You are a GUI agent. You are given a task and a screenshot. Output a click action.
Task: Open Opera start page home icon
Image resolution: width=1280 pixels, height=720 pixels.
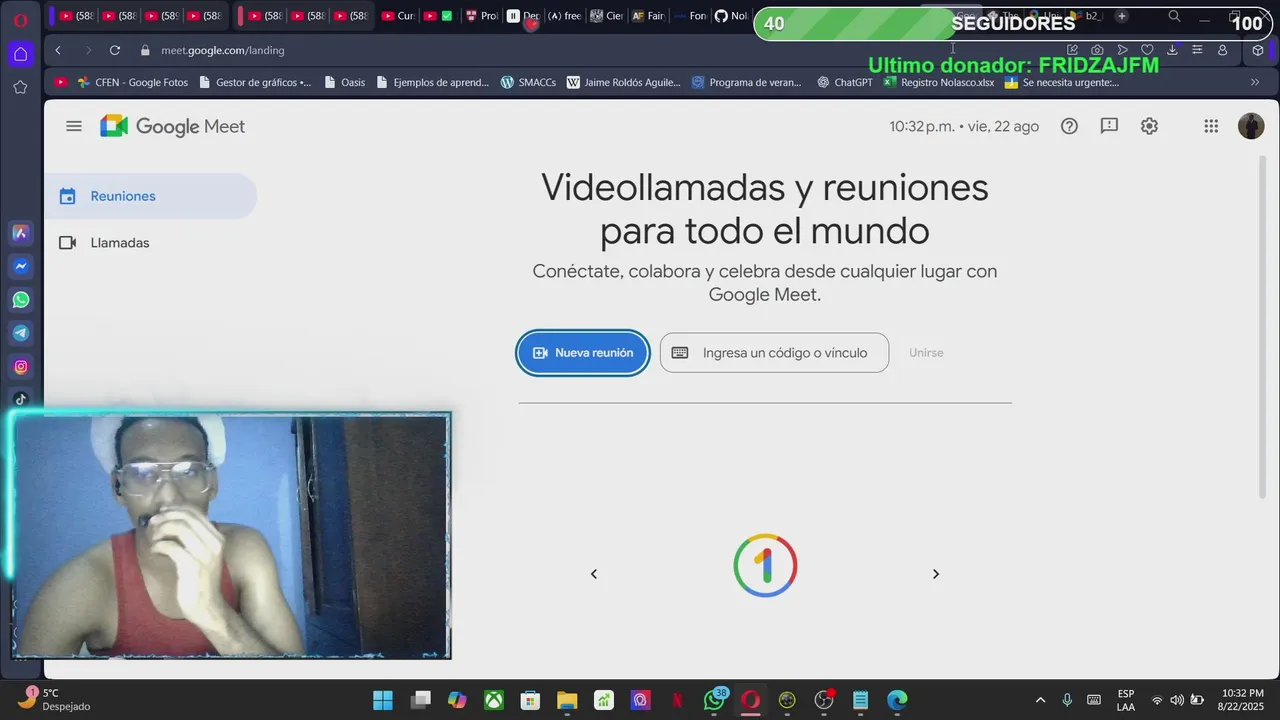(20, 54)
